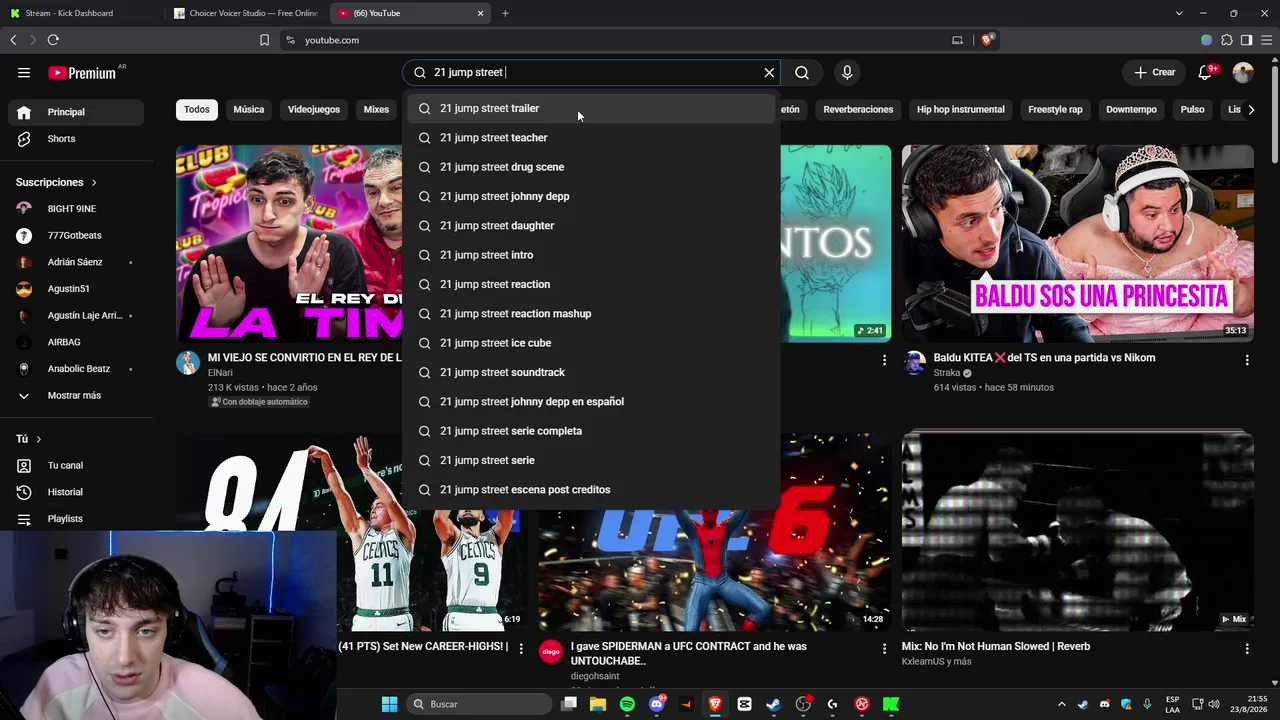Screen dimensions: 1280x720
Task: Open the 777Gotbeats channel subscription
Action: [77, 236]
